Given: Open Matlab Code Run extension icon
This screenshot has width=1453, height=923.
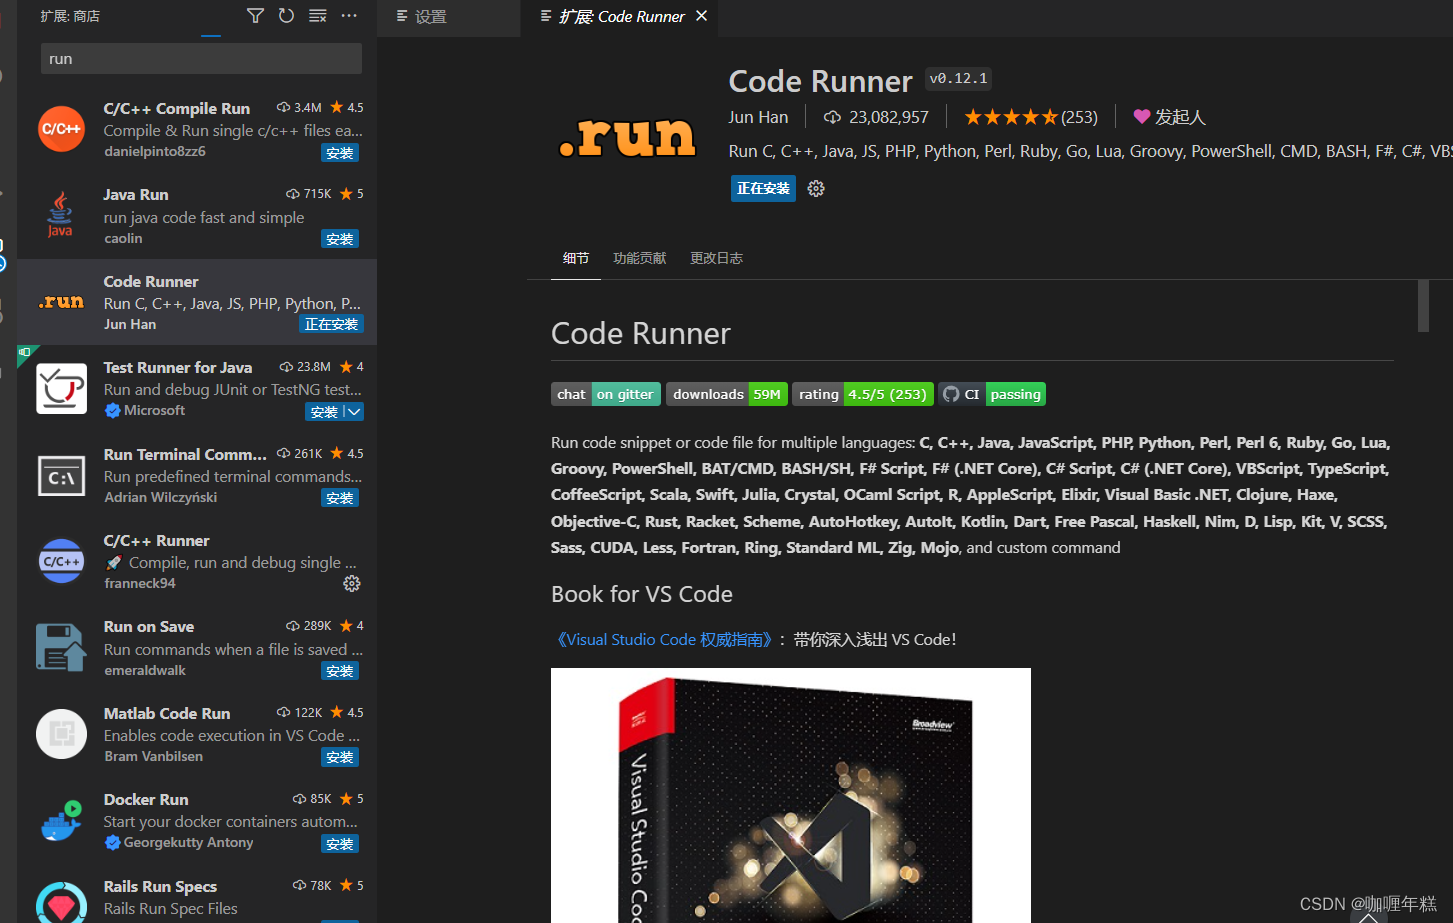Looking at the screenshot, I should (x=61, y=734).
